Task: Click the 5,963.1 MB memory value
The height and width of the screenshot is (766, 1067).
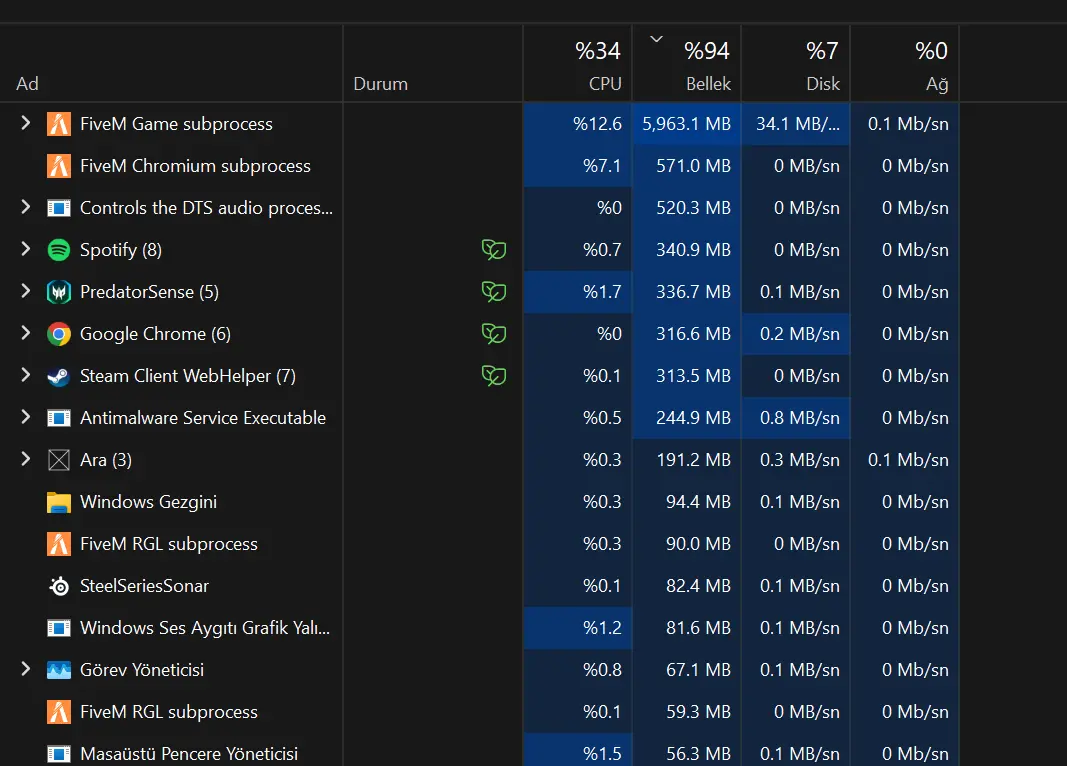Action: 687,124
